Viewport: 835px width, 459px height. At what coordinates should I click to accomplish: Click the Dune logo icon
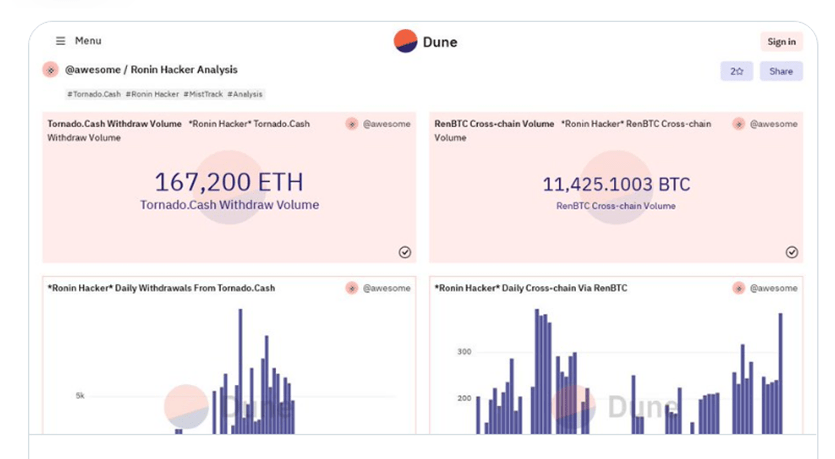point(405,41)
